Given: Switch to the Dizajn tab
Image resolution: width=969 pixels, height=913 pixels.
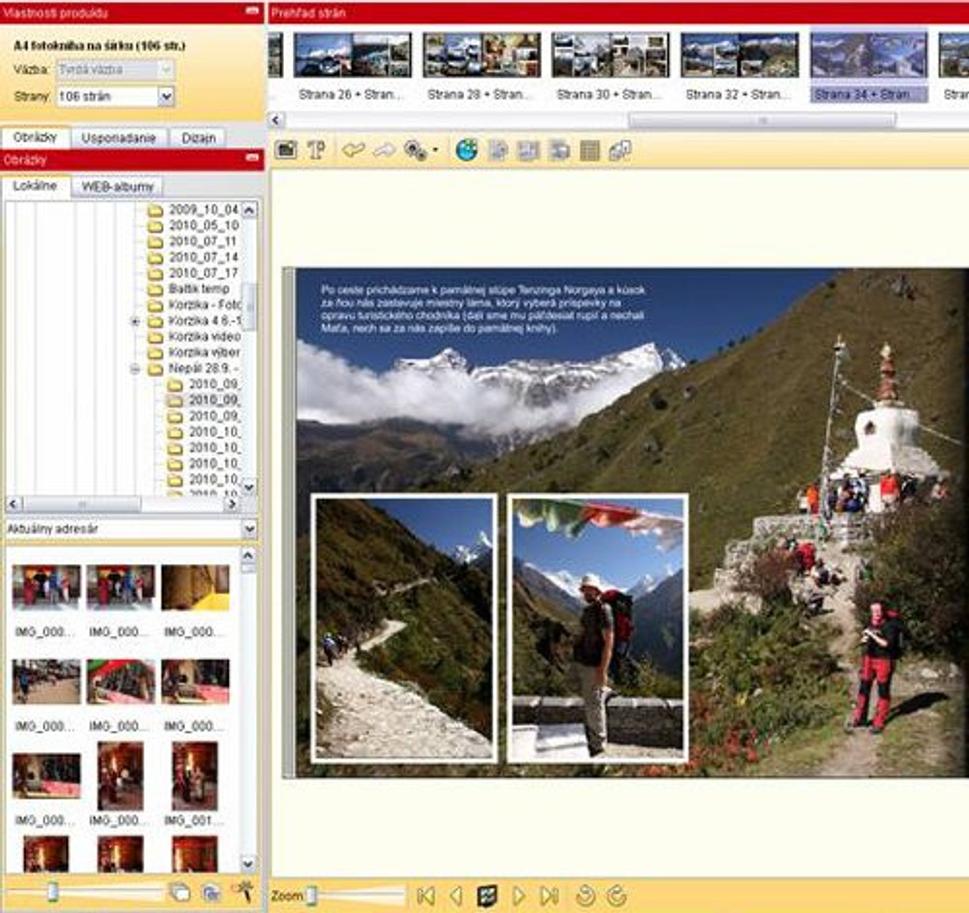Looking at the screenshot, I should 198,138.
